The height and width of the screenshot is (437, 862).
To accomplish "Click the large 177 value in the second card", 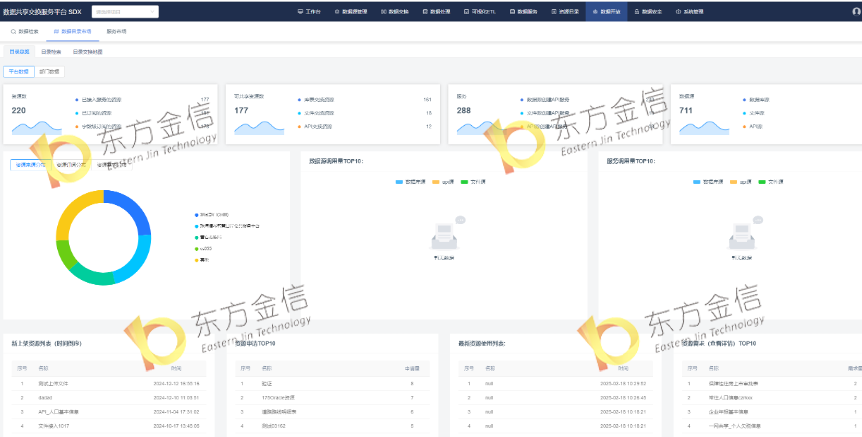I will 241,110.
